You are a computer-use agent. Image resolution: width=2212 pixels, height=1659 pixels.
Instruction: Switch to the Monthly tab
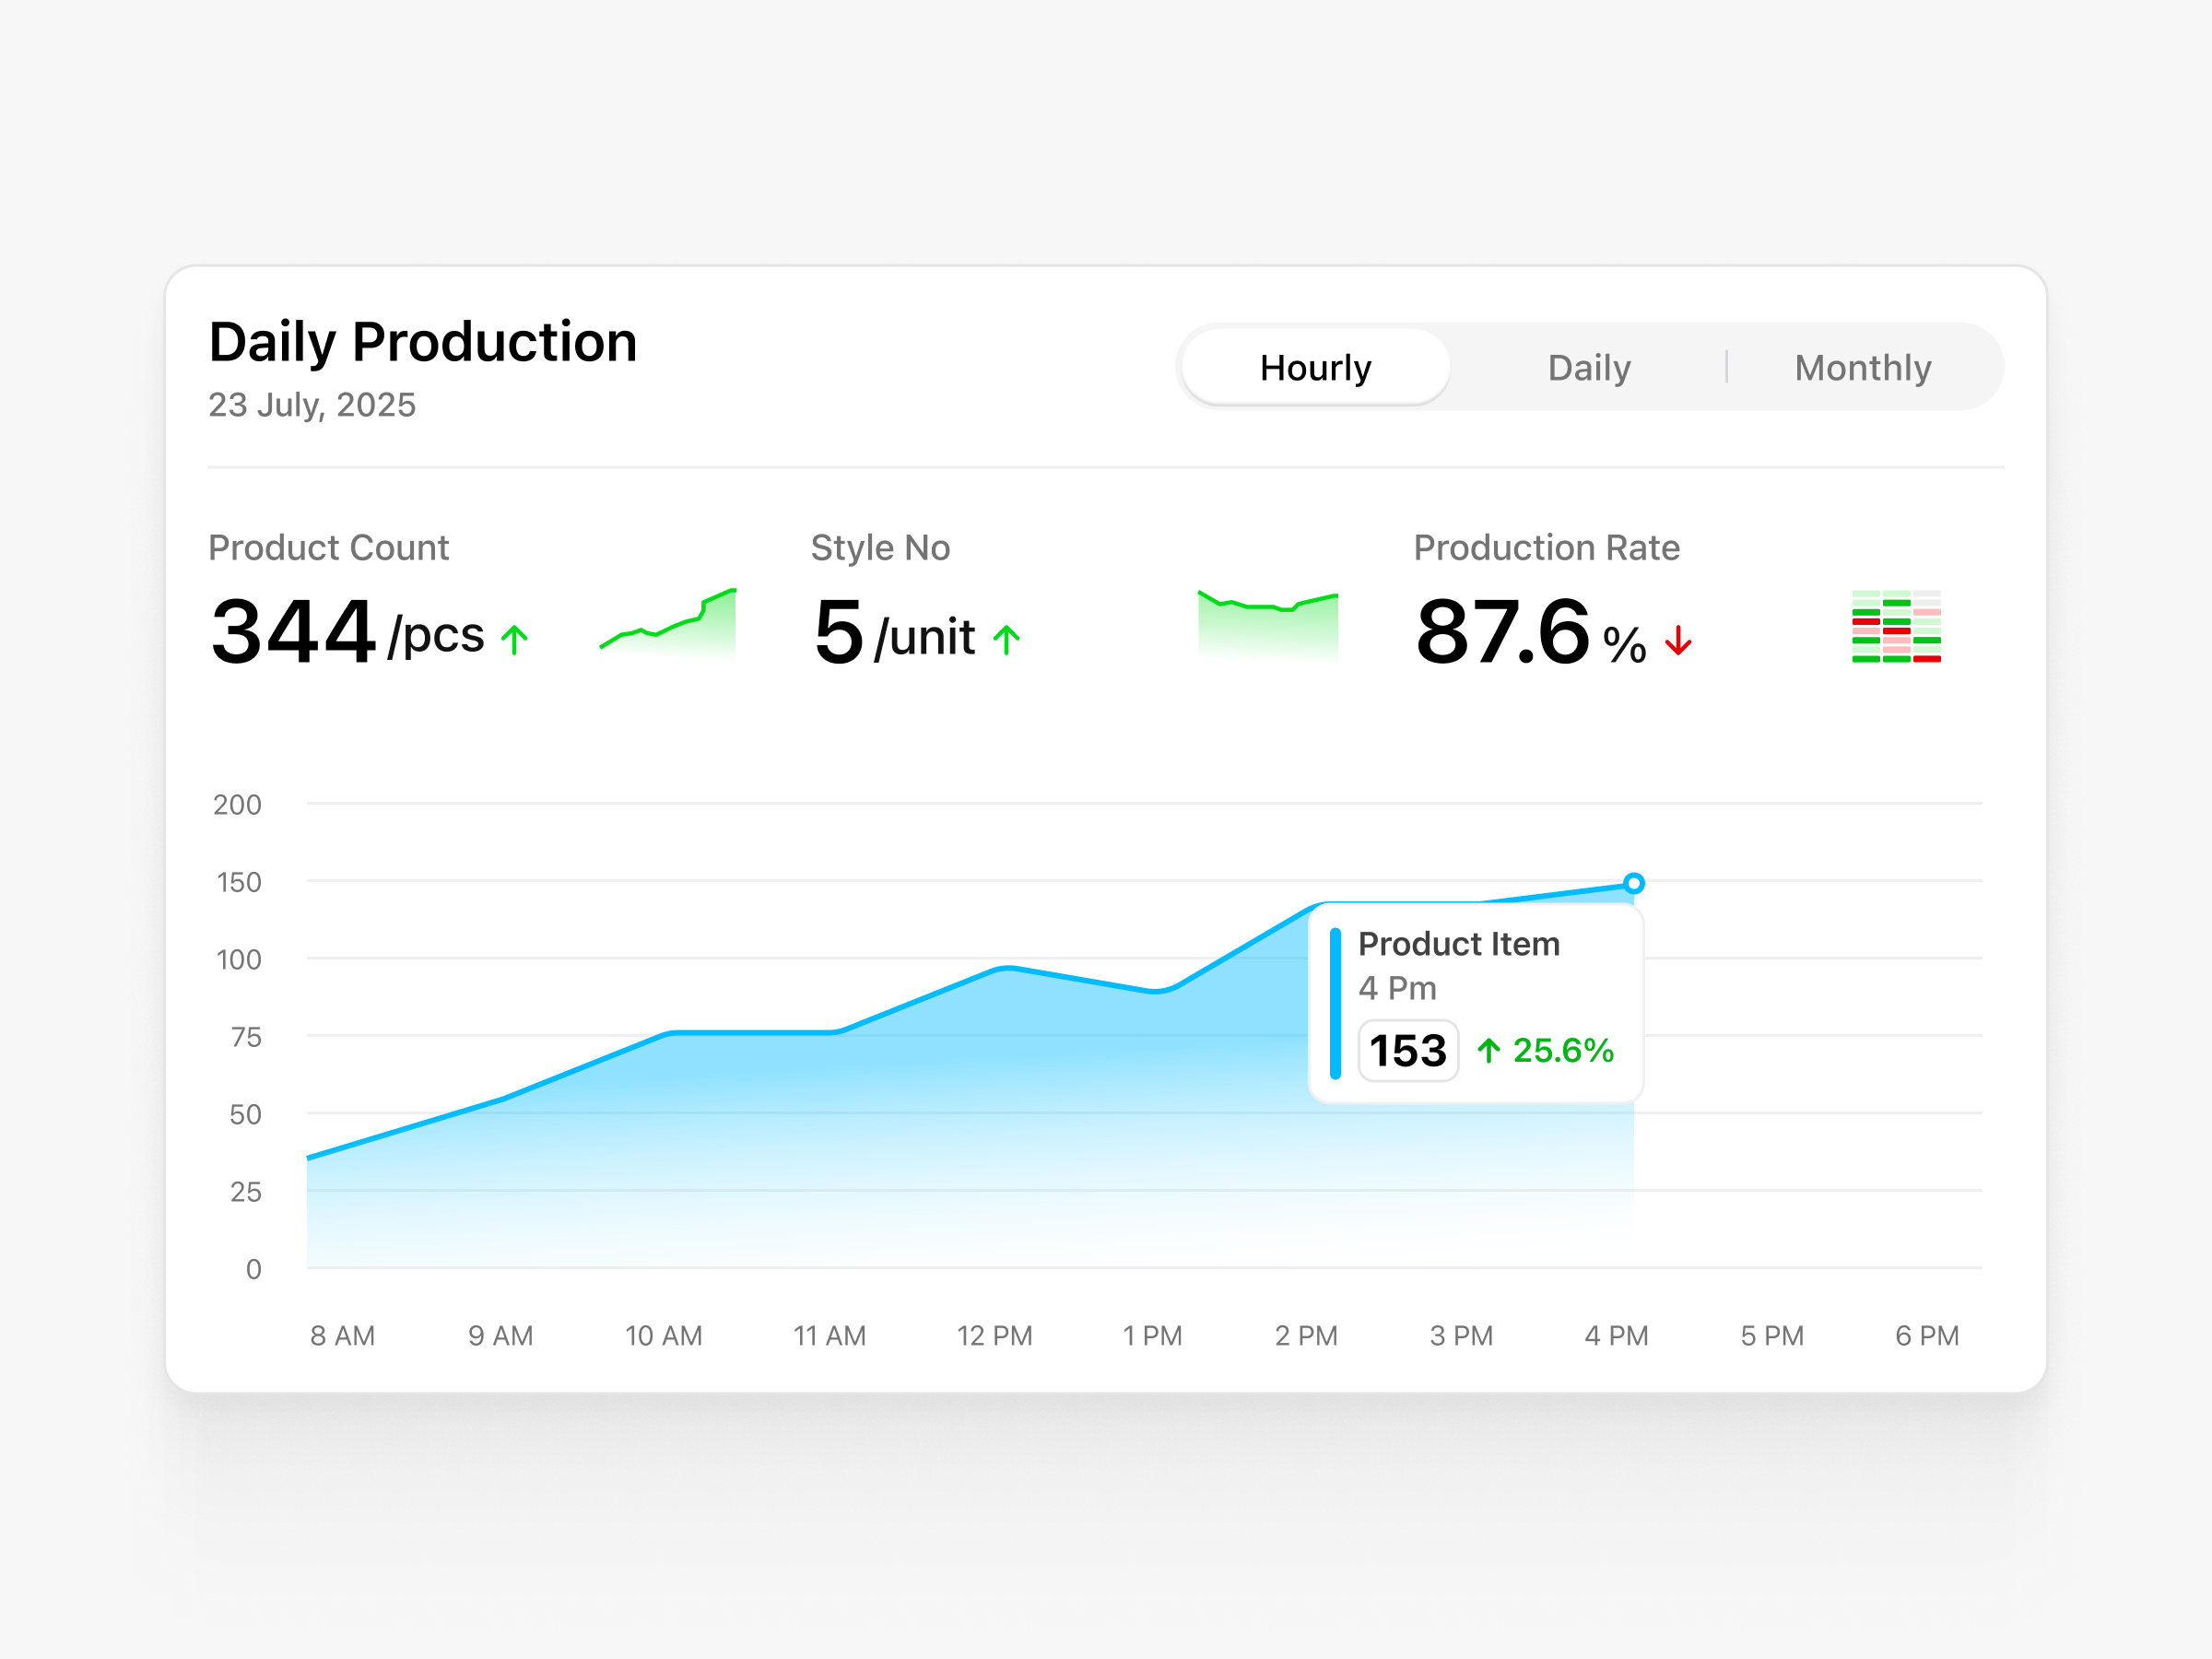(x=1863, y=367)
